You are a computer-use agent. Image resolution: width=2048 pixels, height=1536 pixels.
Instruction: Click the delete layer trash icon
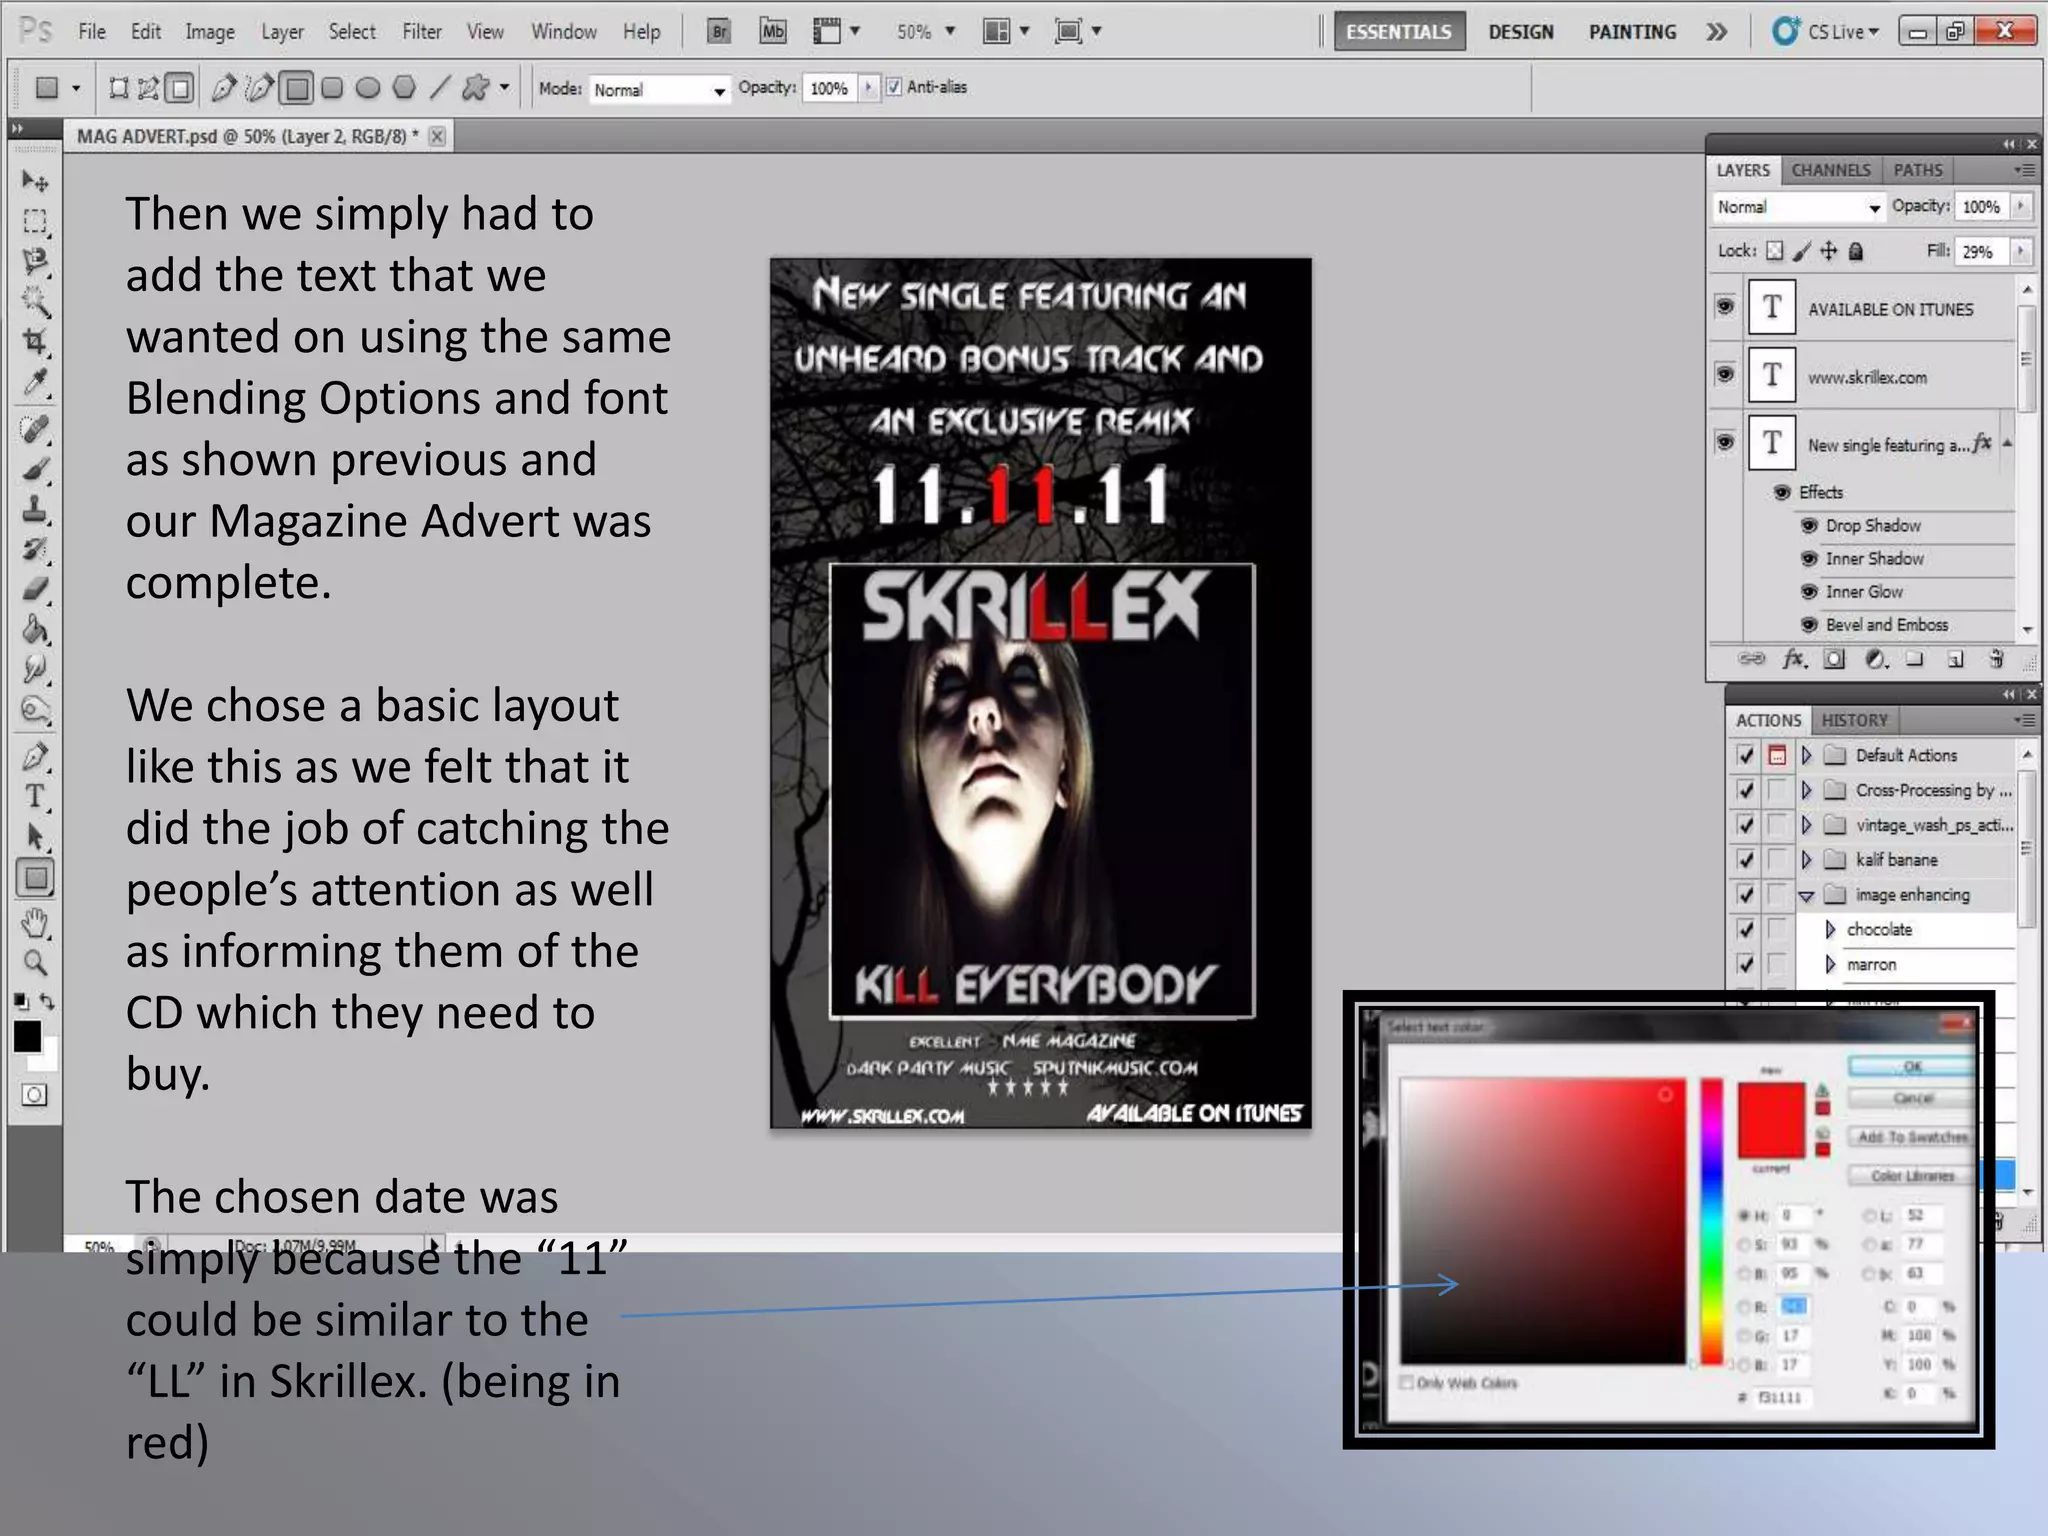tap(1996, 659)
